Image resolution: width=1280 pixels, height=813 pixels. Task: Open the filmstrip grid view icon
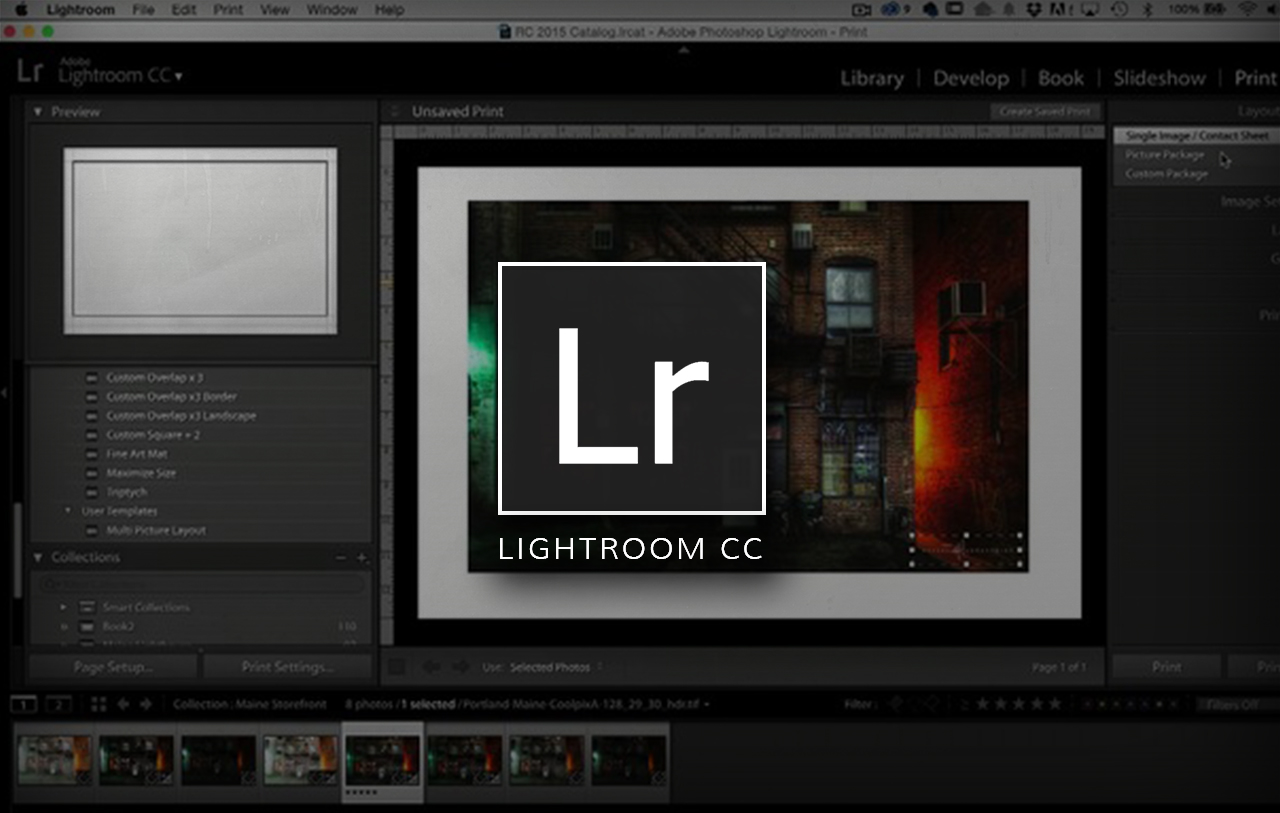pos(98,704)
